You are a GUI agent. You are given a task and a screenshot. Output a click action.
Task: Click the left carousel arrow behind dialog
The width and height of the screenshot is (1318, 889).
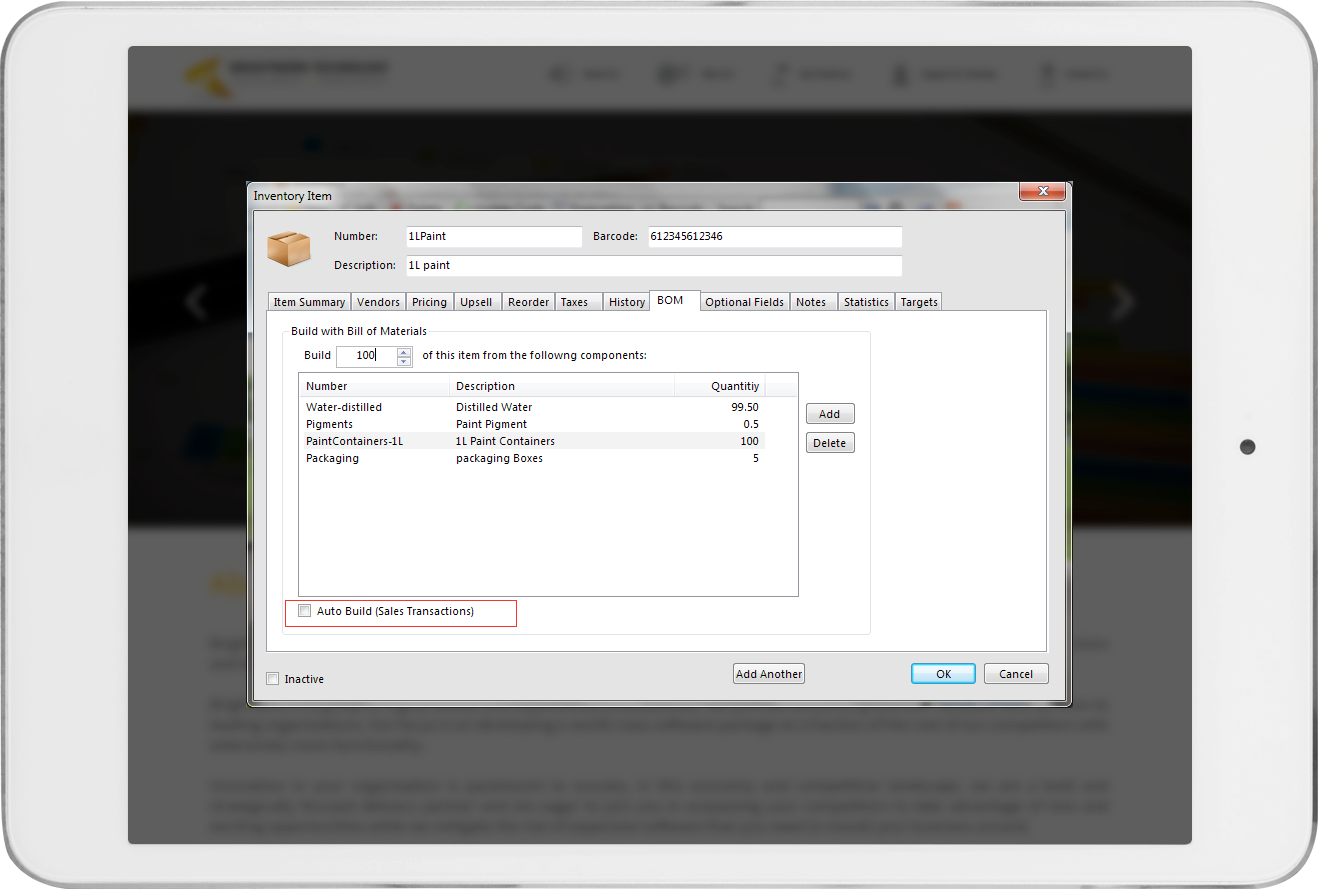pyautogui.click(x=197, y=301)
